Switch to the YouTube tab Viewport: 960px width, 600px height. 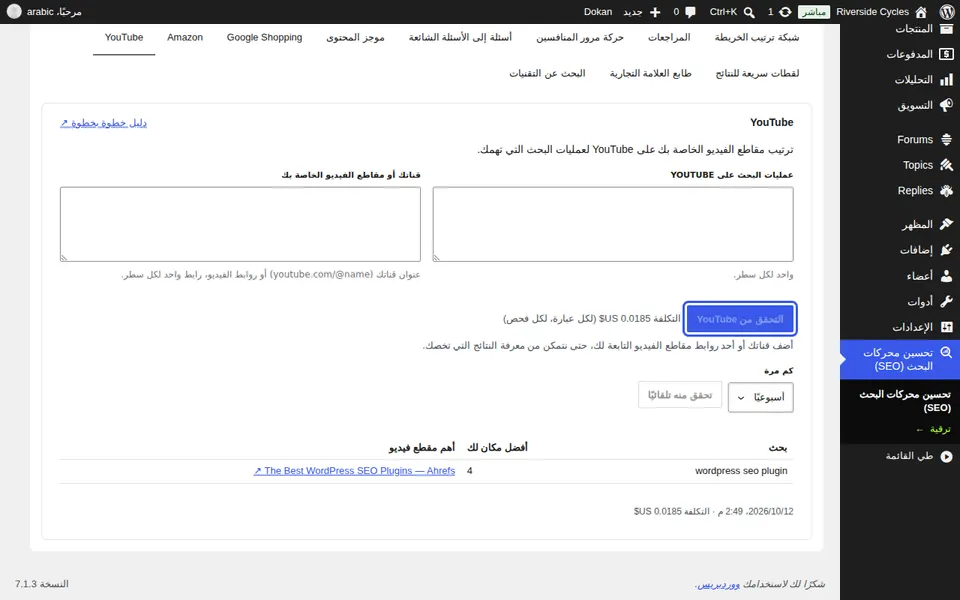coord(124,37)
